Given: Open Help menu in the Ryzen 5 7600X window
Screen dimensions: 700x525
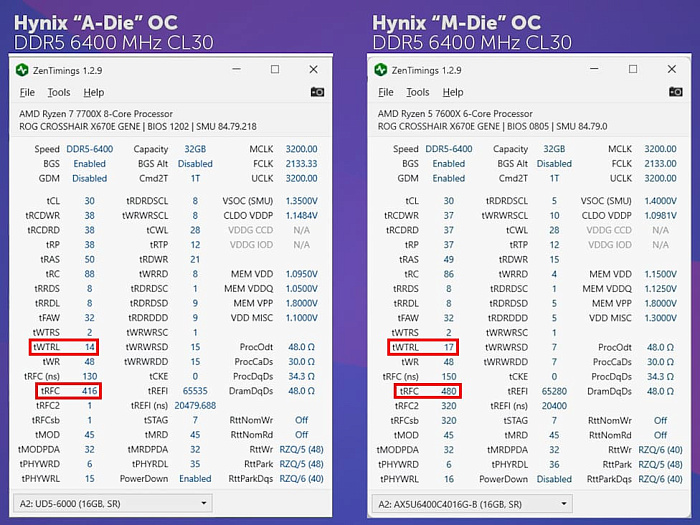Looking at the screenshot, I should pyautogui.click(x=450, y=93).
